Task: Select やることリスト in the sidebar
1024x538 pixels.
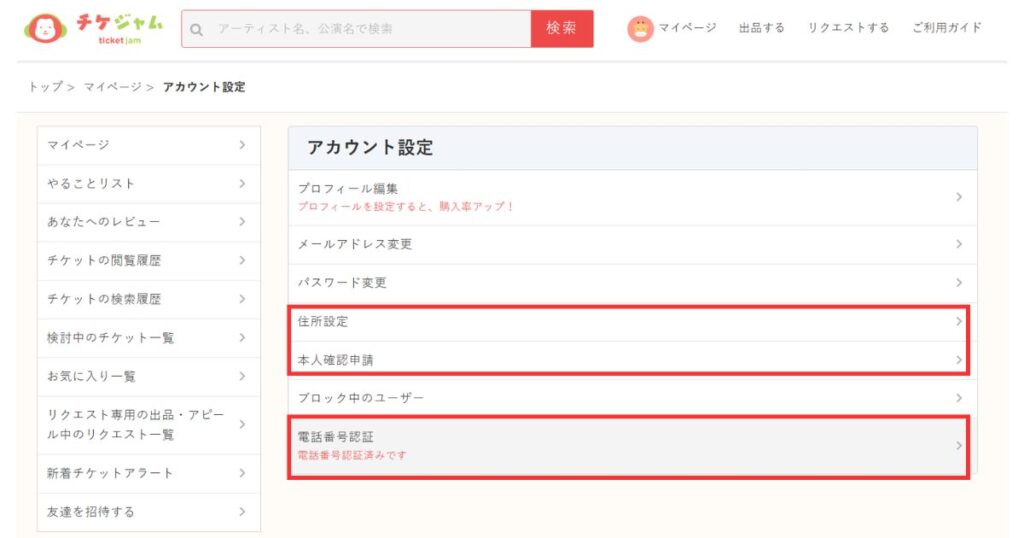Action: (x=149, y=183)
